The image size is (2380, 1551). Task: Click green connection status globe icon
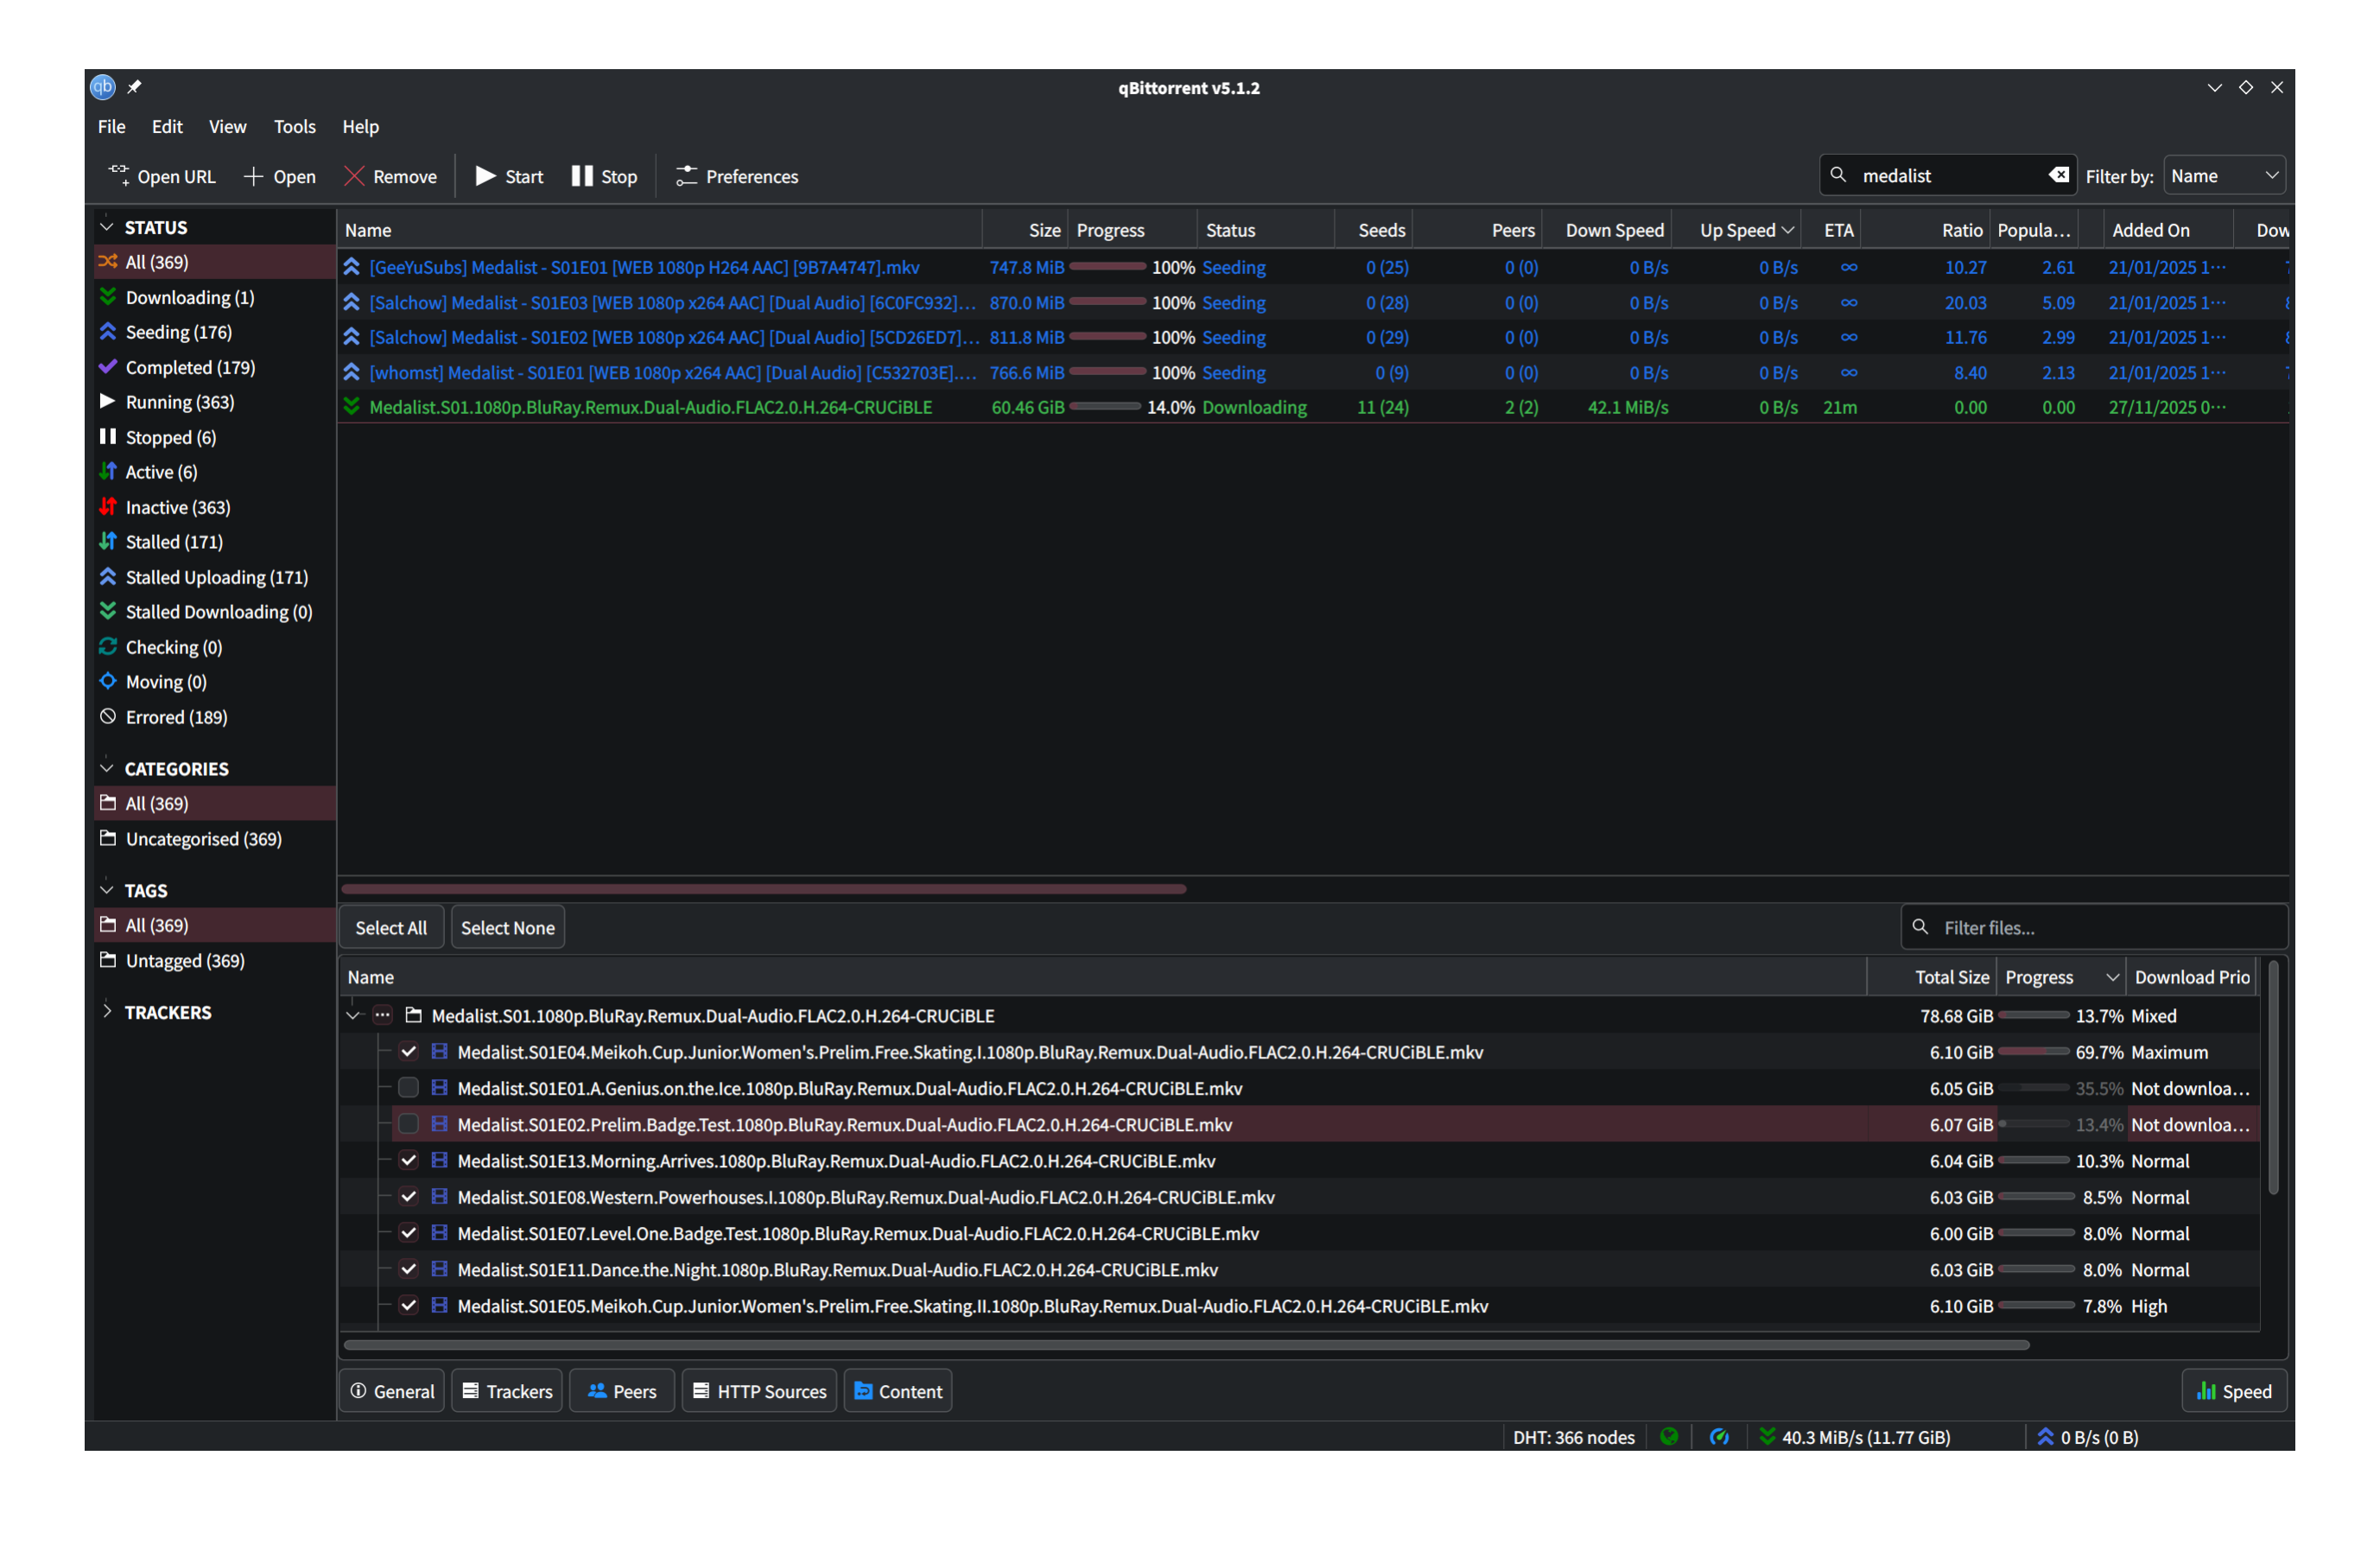pyautogui.click(x=1669, y=1437)
